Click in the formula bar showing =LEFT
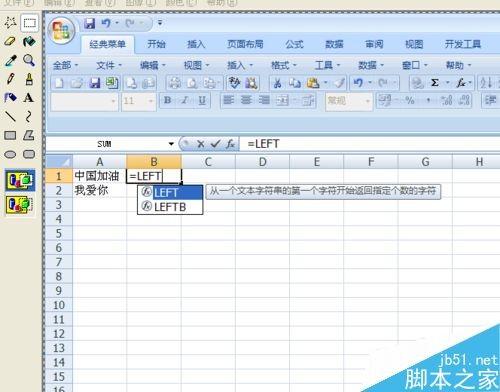Viewport: 500px width, 392px height. [370, 144]
